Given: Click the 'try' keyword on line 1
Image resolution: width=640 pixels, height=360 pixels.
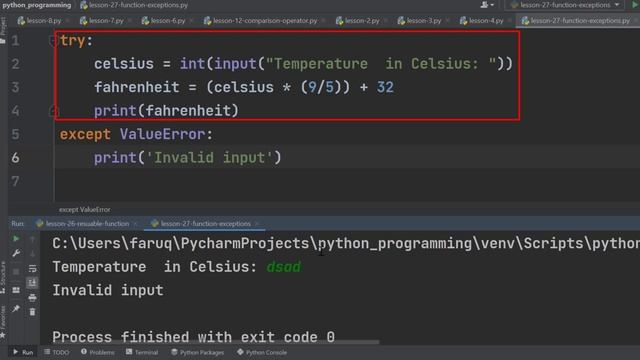Looking at the screenshot, I should [73, 40].
